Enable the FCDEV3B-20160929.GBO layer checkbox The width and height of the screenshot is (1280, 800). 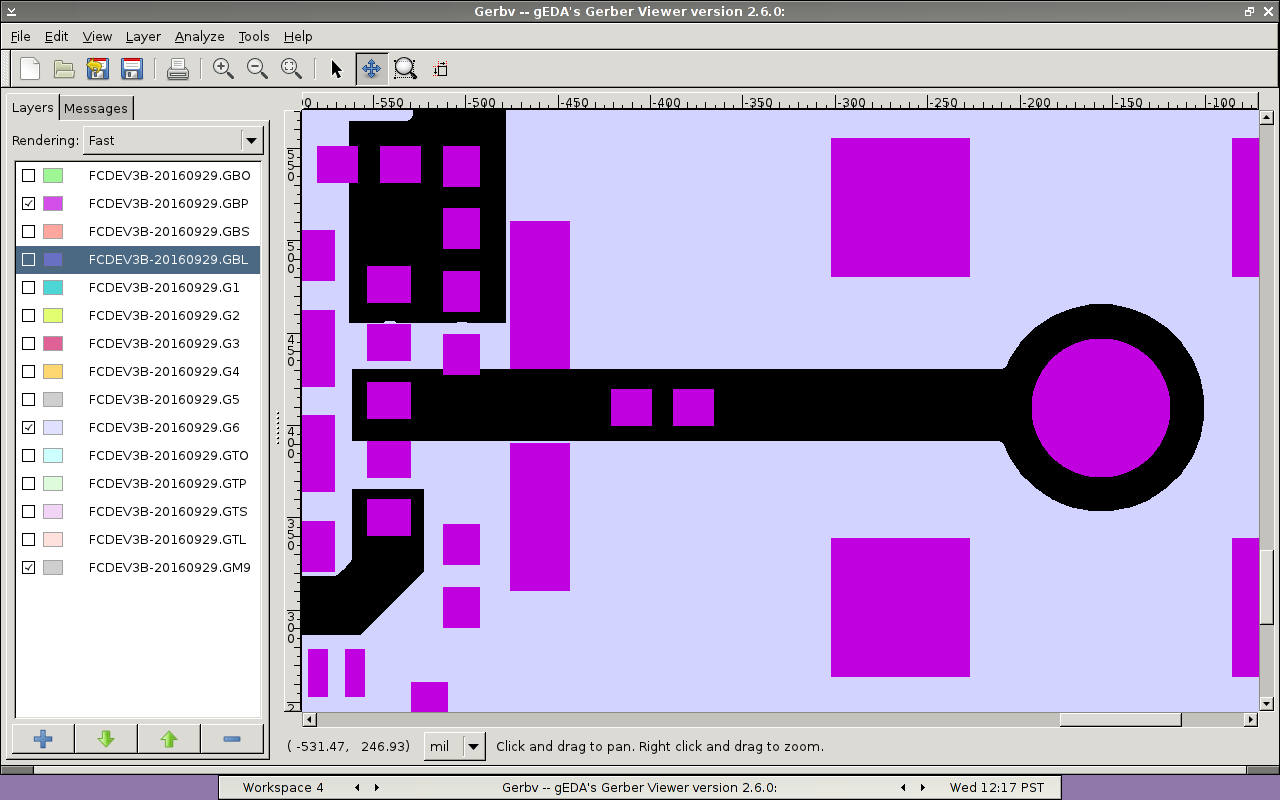[29, 176]
